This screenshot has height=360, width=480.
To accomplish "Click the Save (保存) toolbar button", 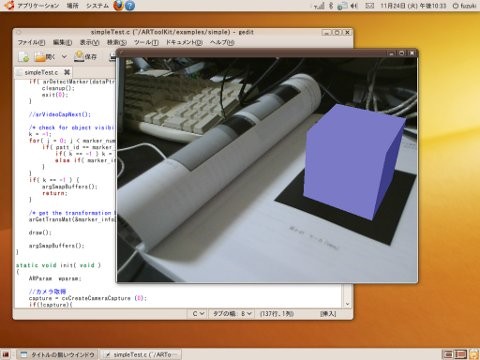I will coord(85,57).
